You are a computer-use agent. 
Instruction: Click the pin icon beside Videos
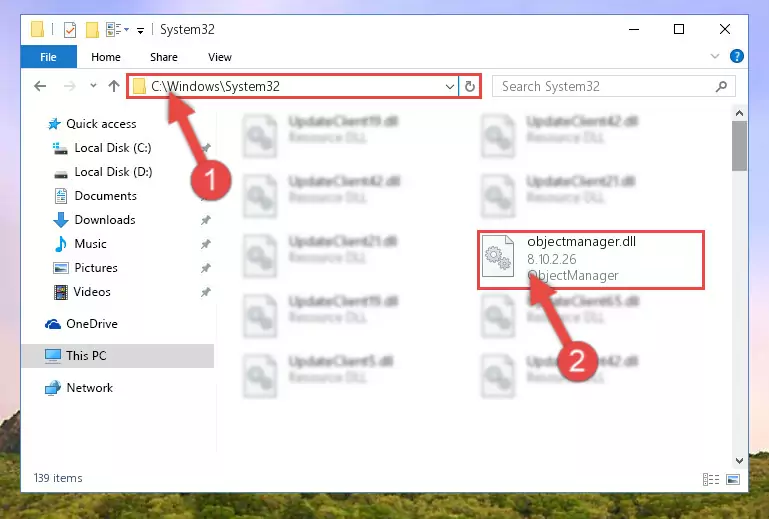click(205, 292)
